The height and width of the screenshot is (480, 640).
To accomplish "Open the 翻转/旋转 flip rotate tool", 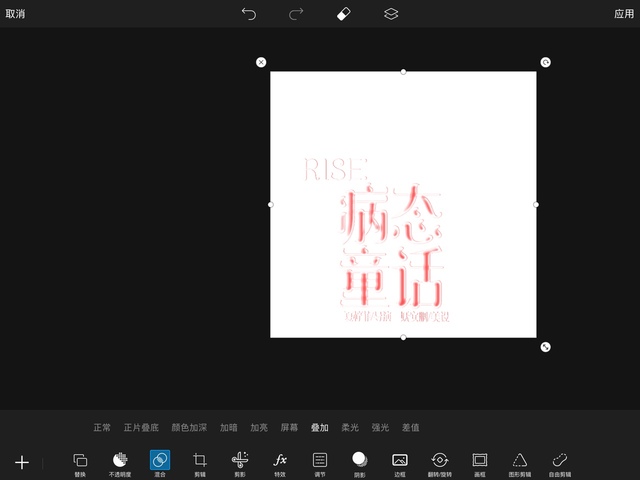I will point(439,460).
